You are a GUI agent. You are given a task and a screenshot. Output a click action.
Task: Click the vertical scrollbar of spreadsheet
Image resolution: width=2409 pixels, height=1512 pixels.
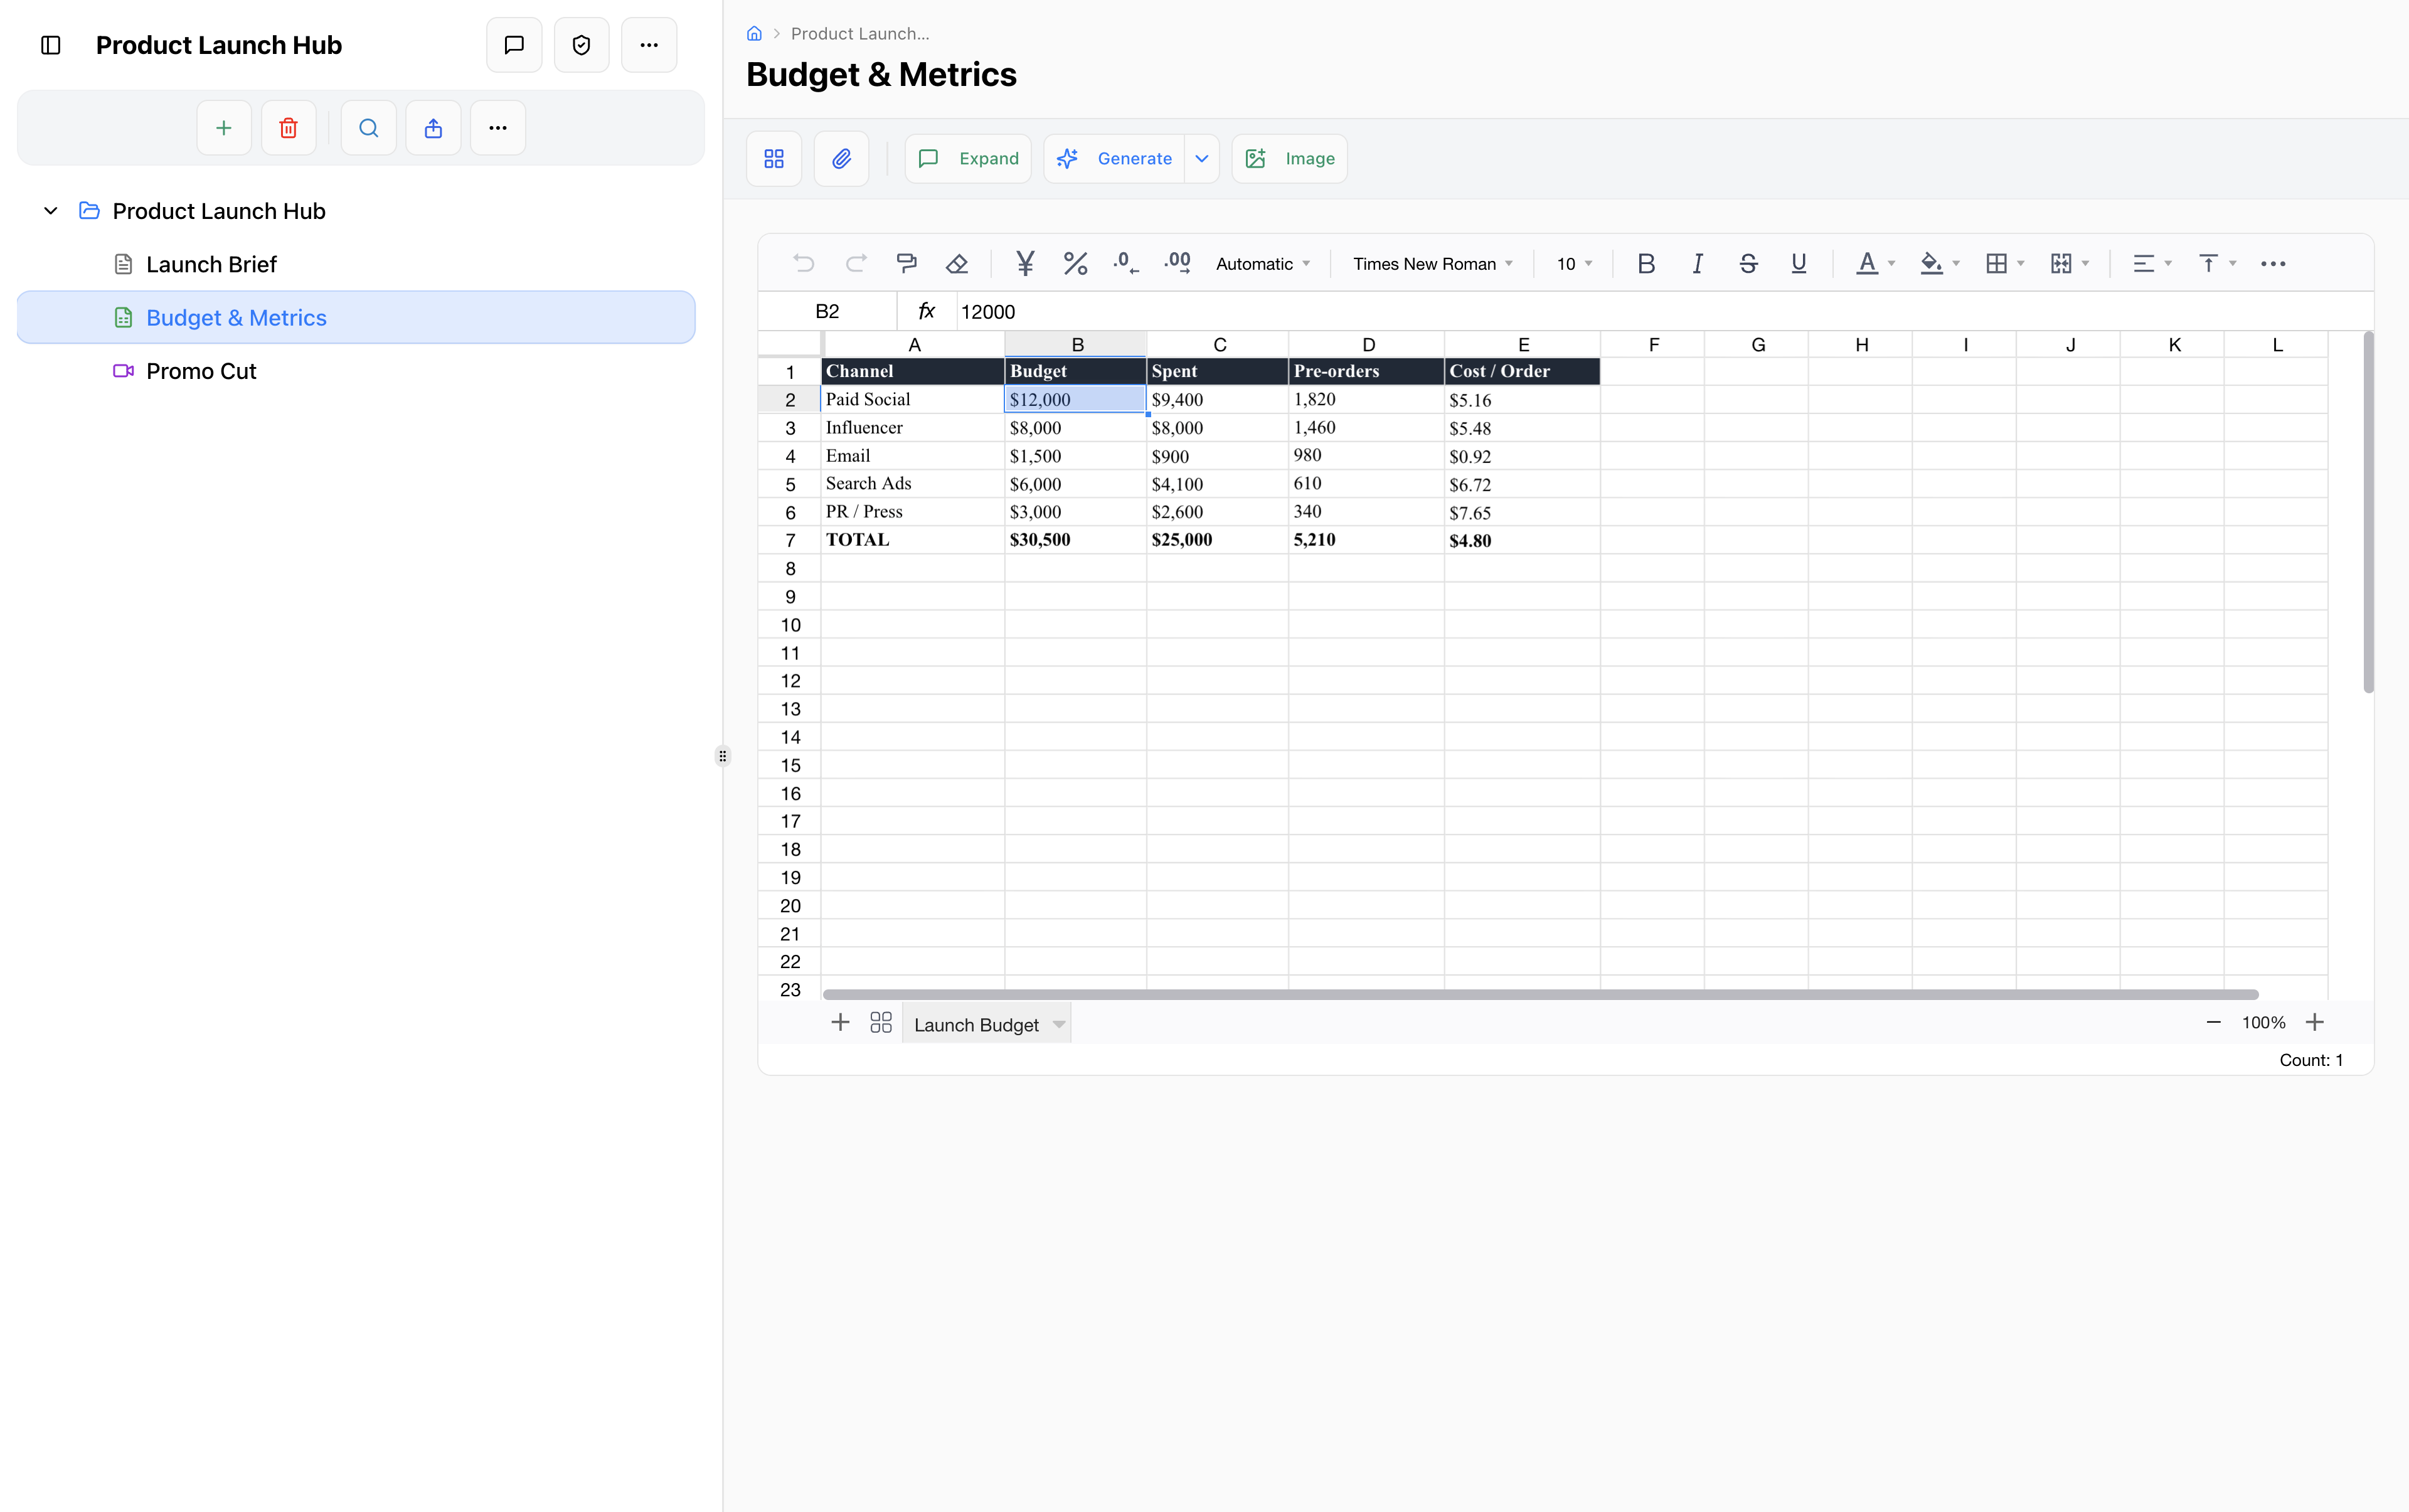point(2368,512)
